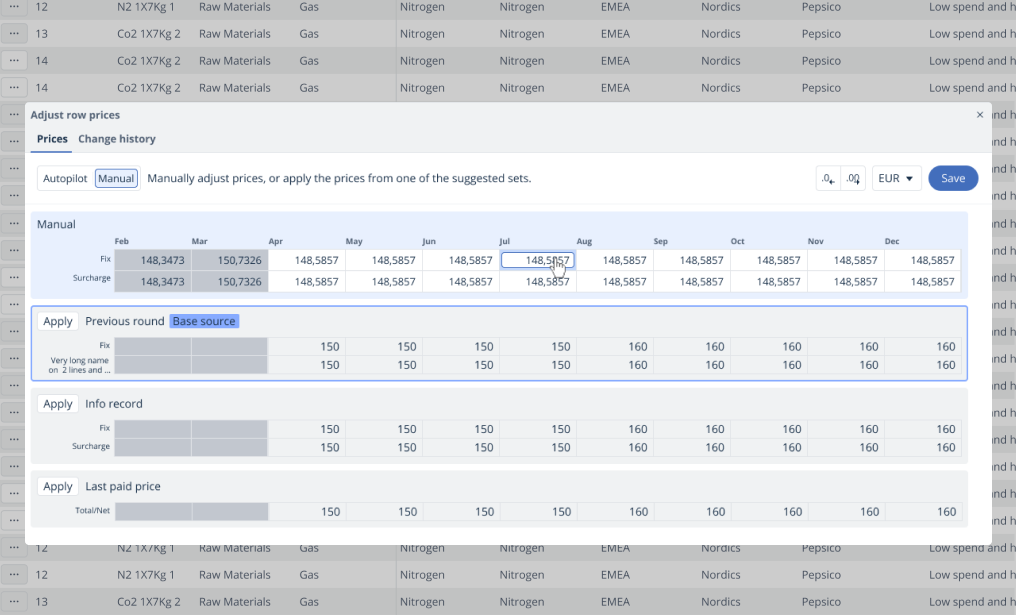Open ellipsis menu for row 13 above dialog
Screen dimensions: 1016x615
(x=14, y=34)
